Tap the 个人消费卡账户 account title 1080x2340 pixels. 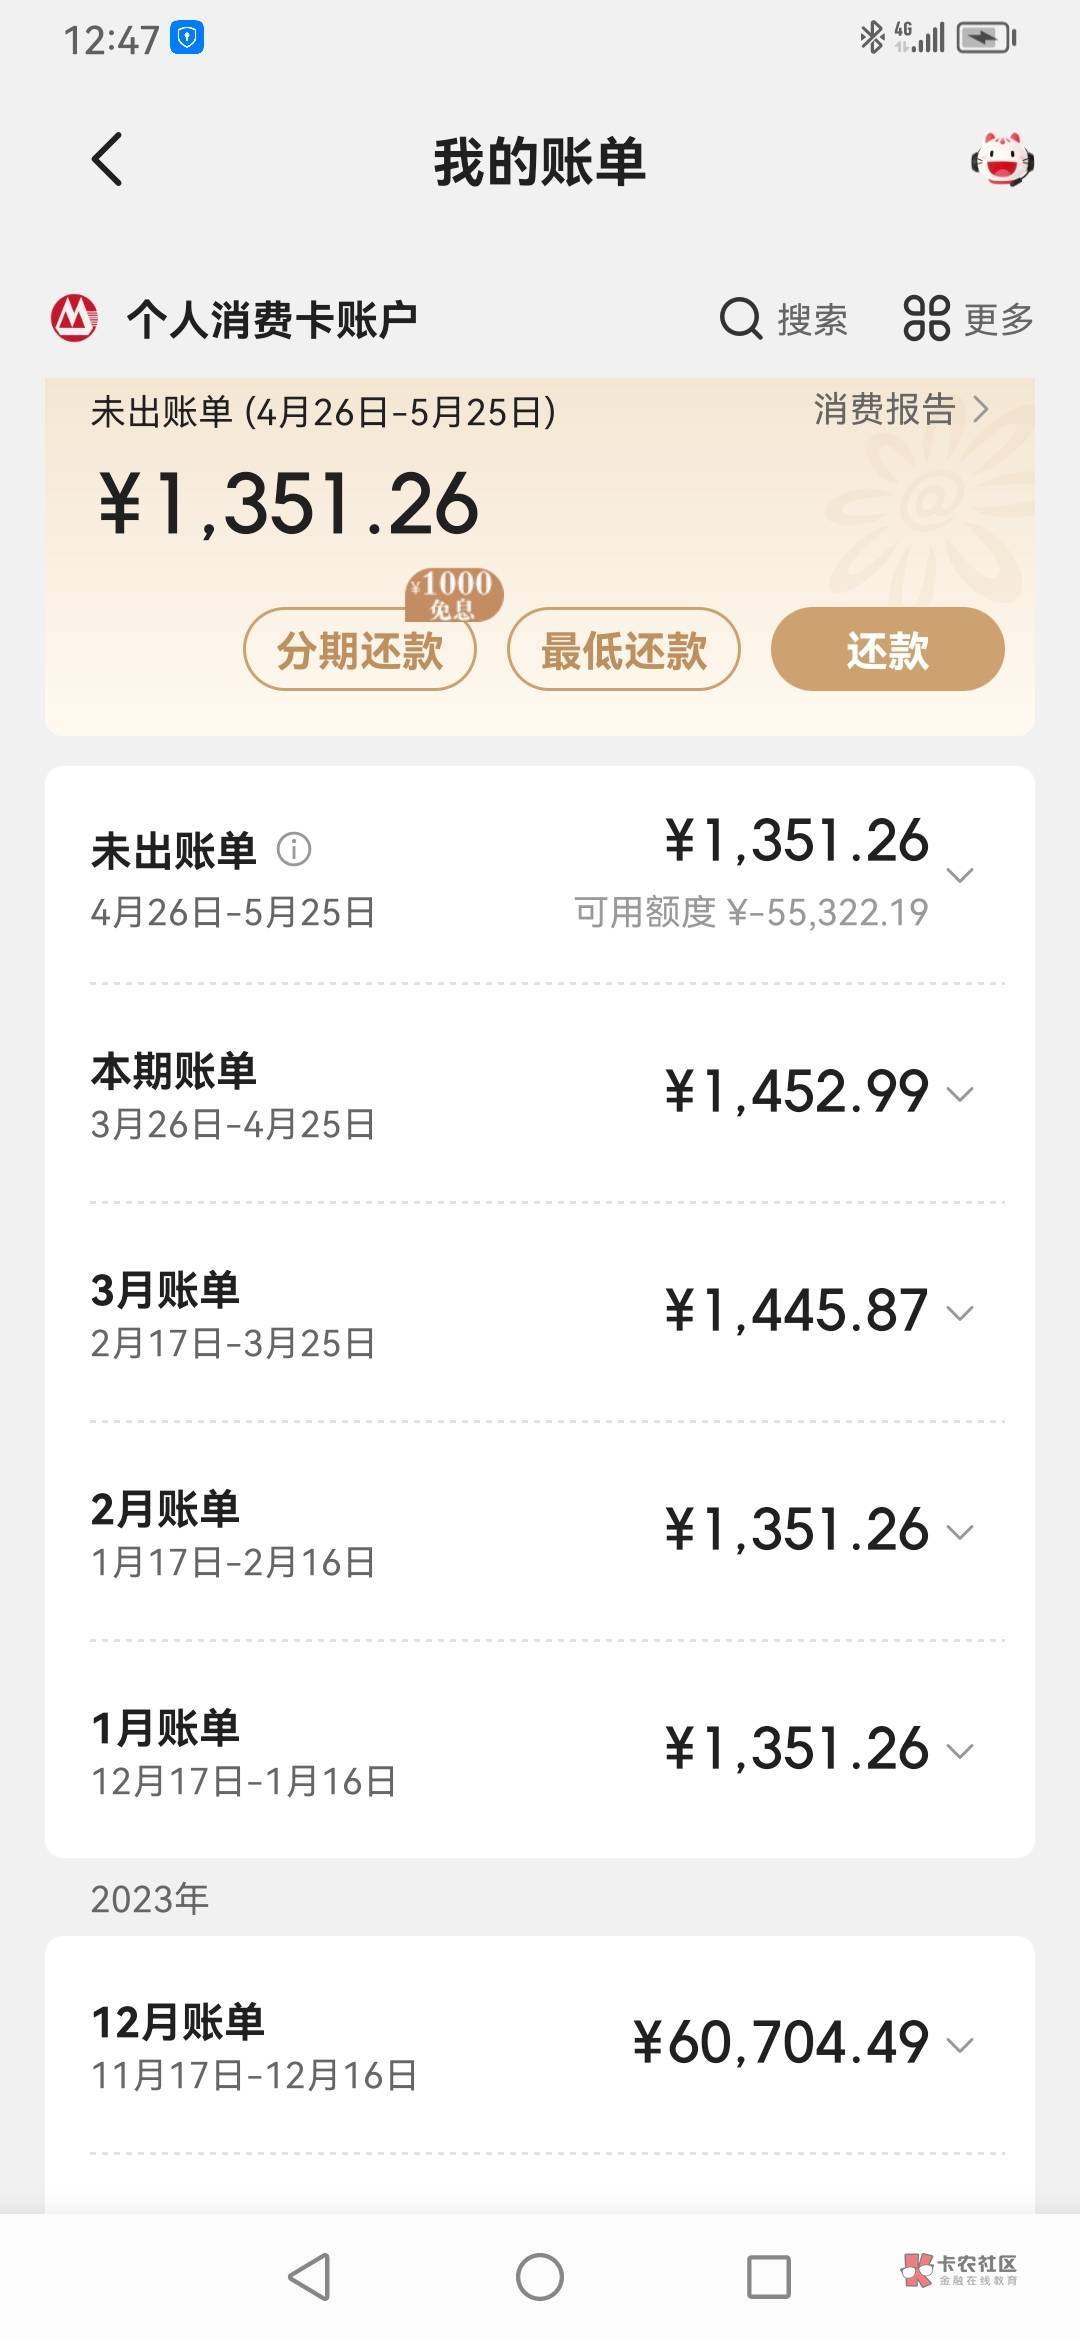tap(272, 320)
